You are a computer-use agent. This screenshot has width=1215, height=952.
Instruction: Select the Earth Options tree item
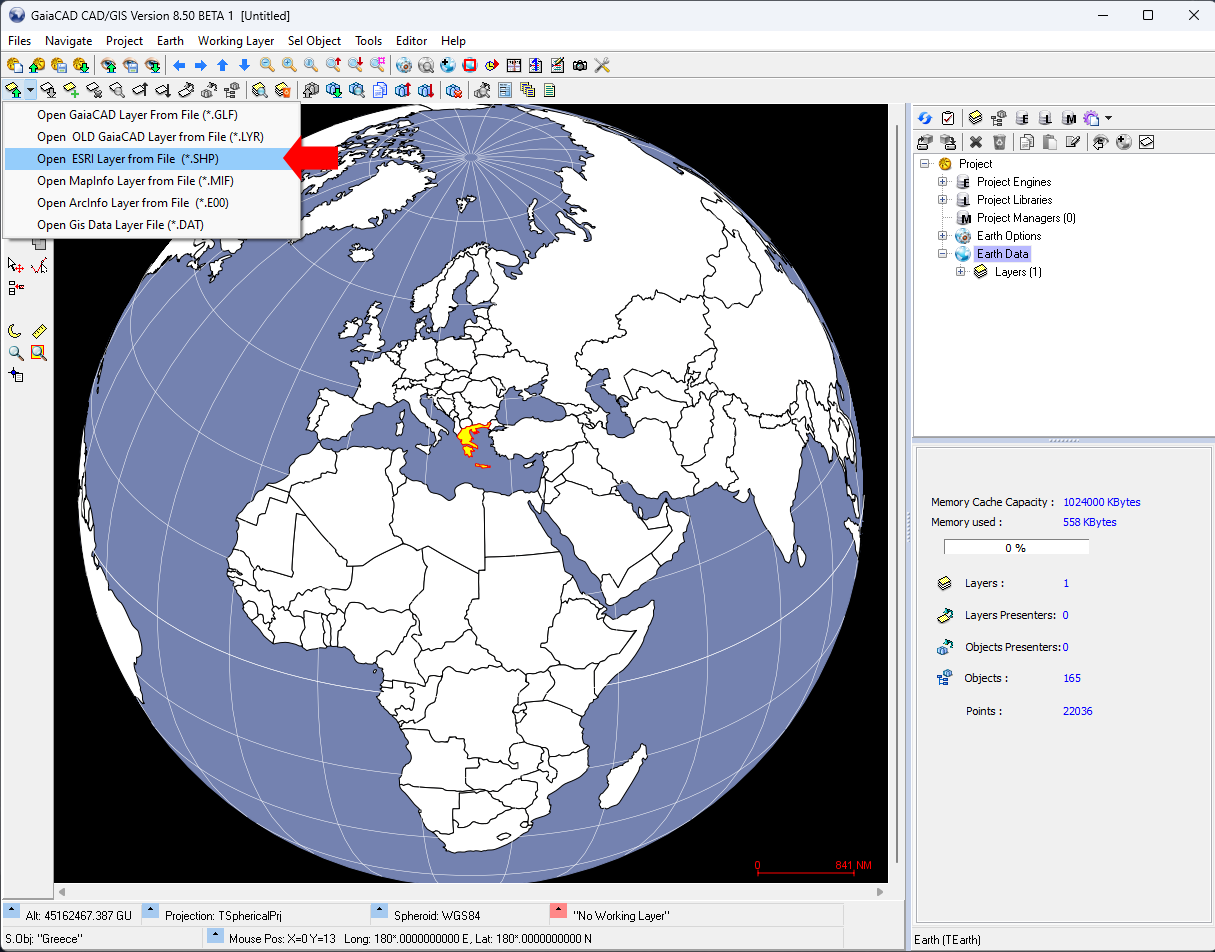pos(1008,236)
